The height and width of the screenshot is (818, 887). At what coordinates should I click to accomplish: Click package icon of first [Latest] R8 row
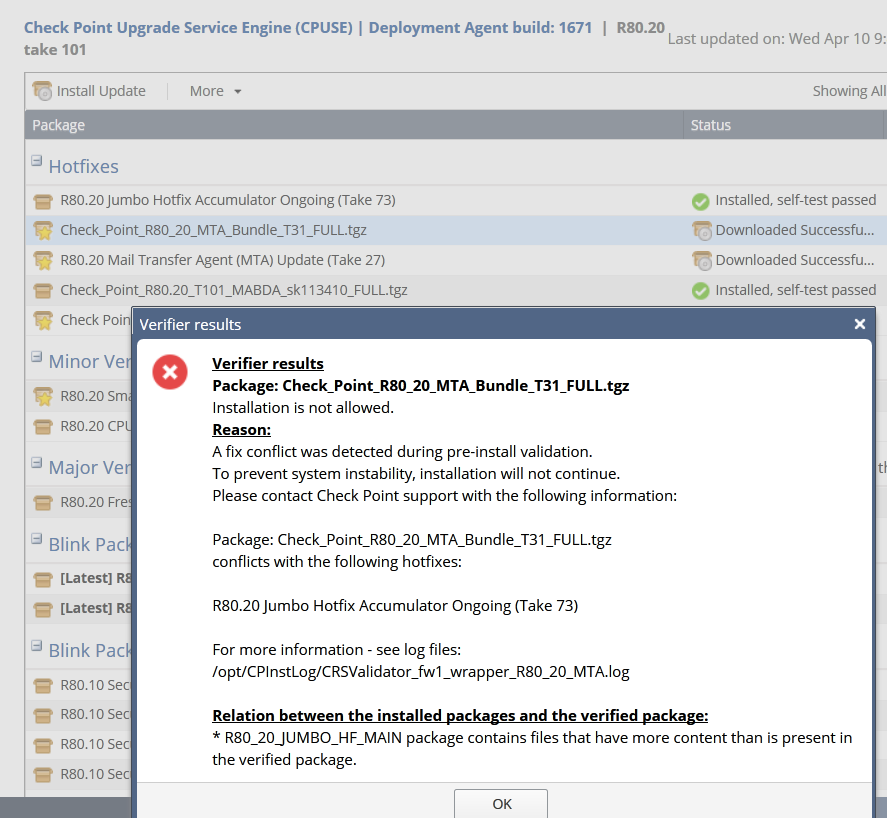point(43,579)
